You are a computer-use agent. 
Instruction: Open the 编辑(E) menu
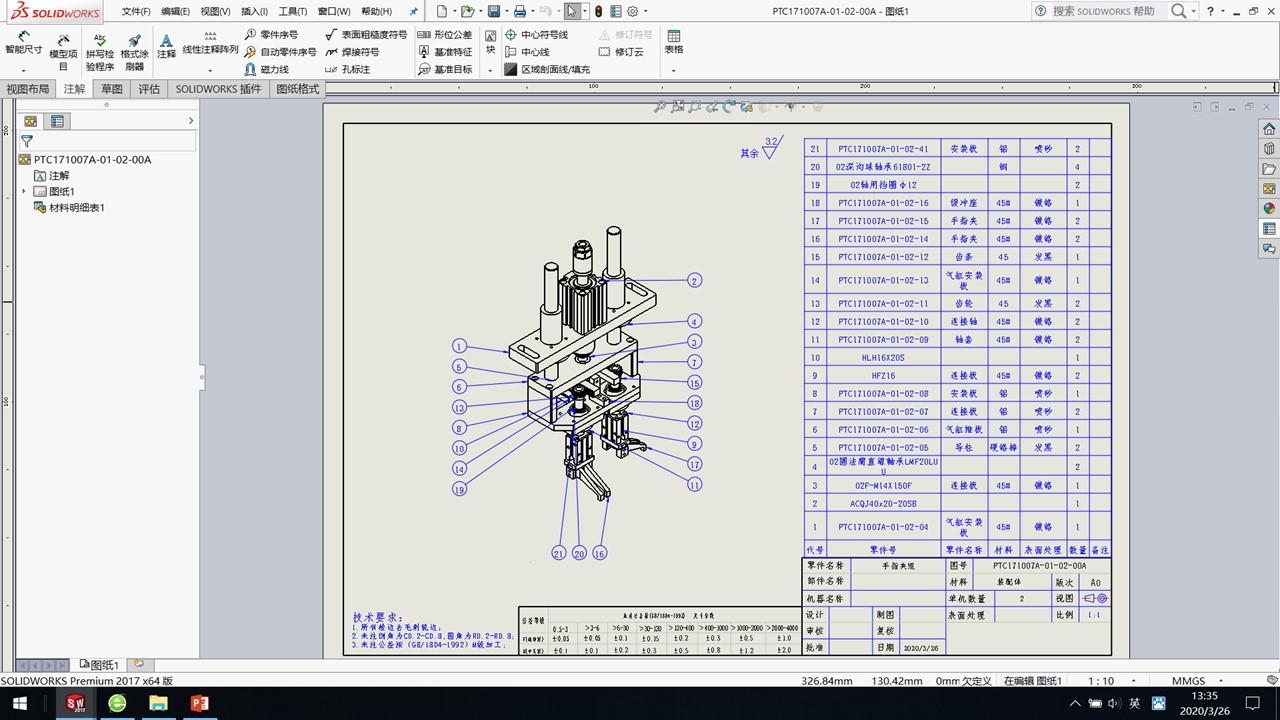tap(175, 11)
